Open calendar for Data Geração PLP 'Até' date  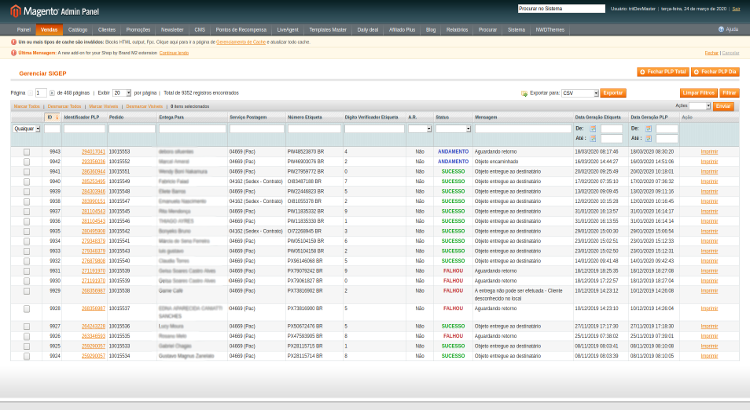(649, 139)
